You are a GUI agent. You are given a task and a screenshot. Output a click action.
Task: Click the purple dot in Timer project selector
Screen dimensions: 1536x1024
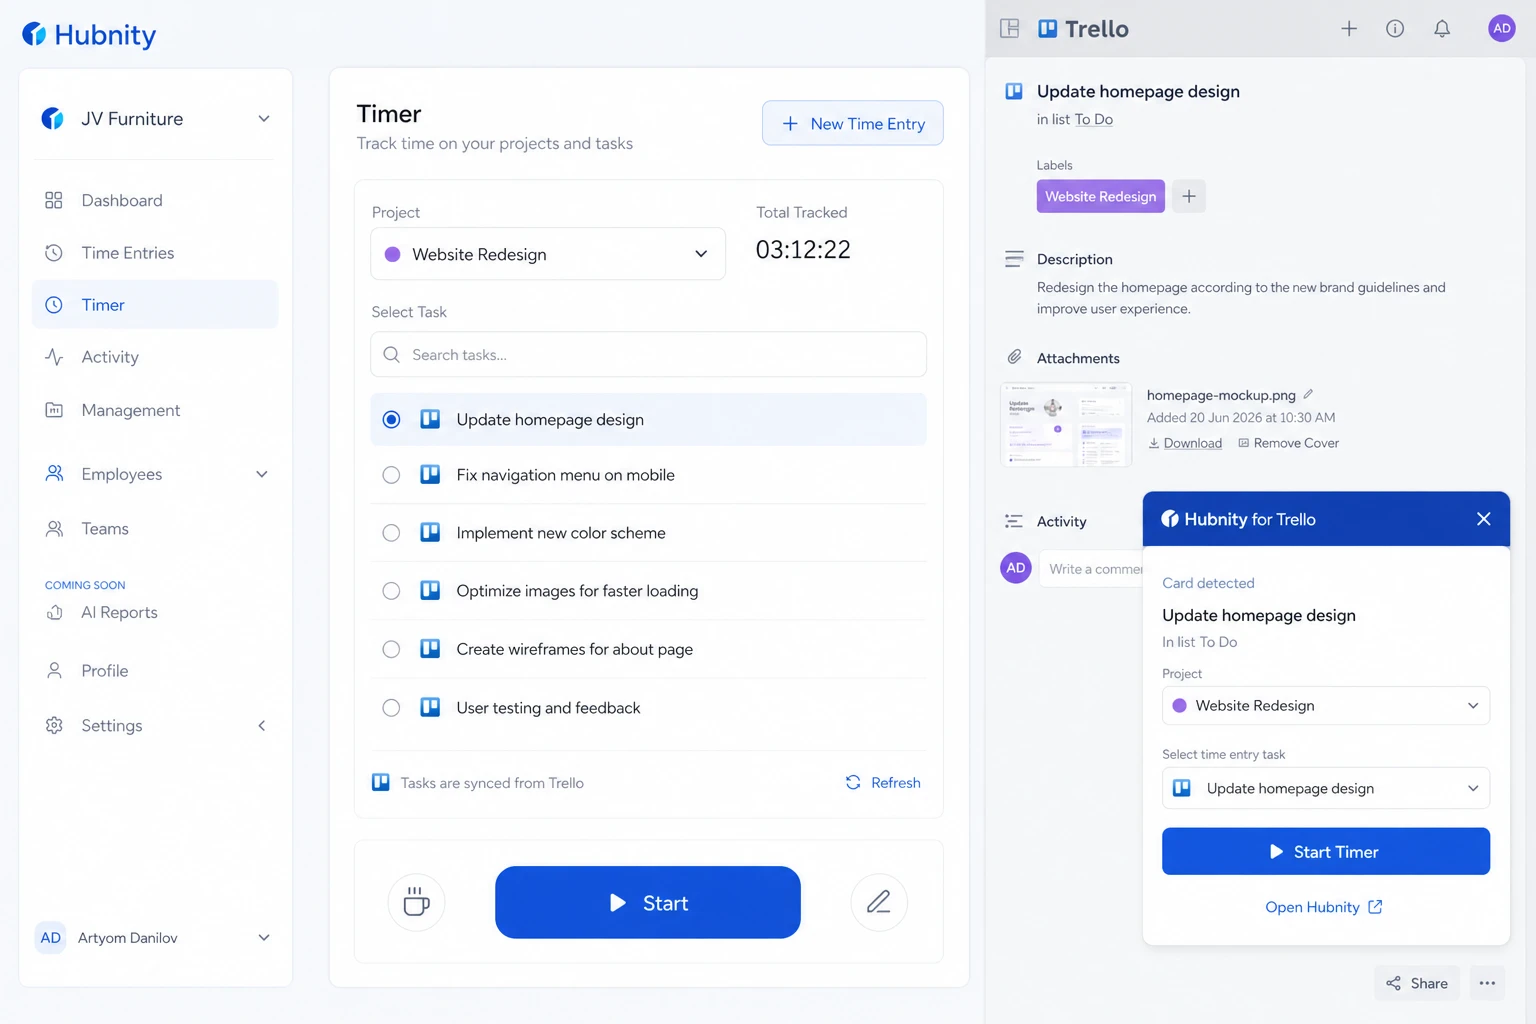click(x=393, y=254)
